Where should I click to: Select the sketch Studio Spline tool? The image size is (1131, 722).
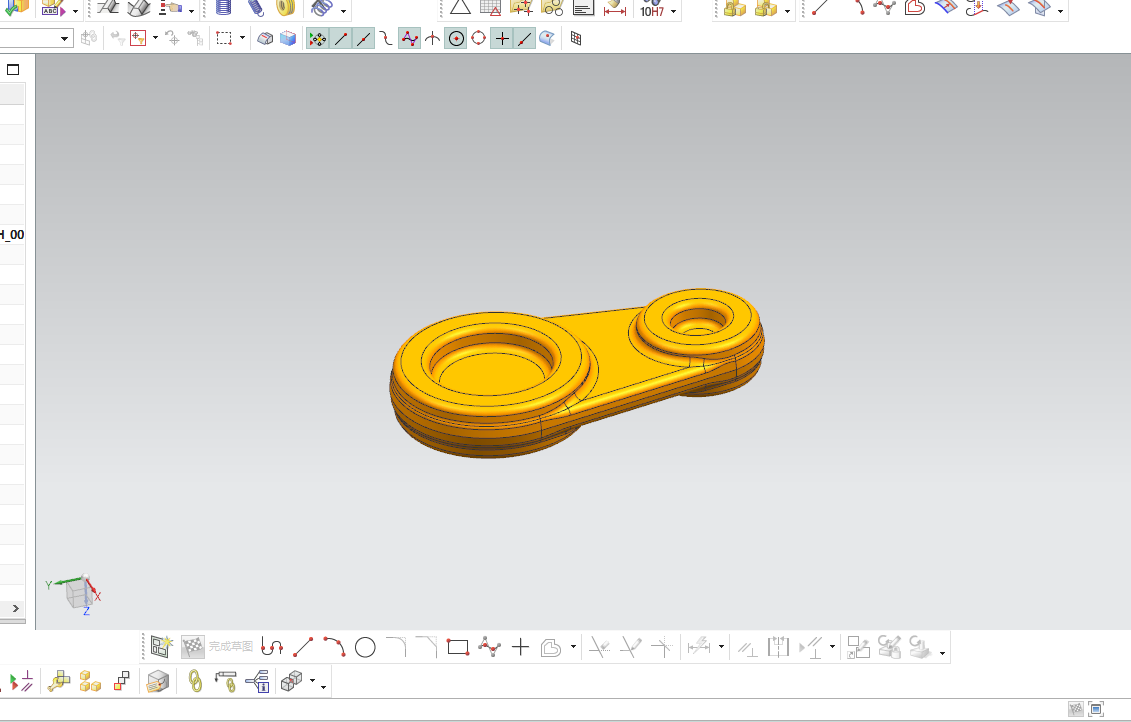coord(489,647)
